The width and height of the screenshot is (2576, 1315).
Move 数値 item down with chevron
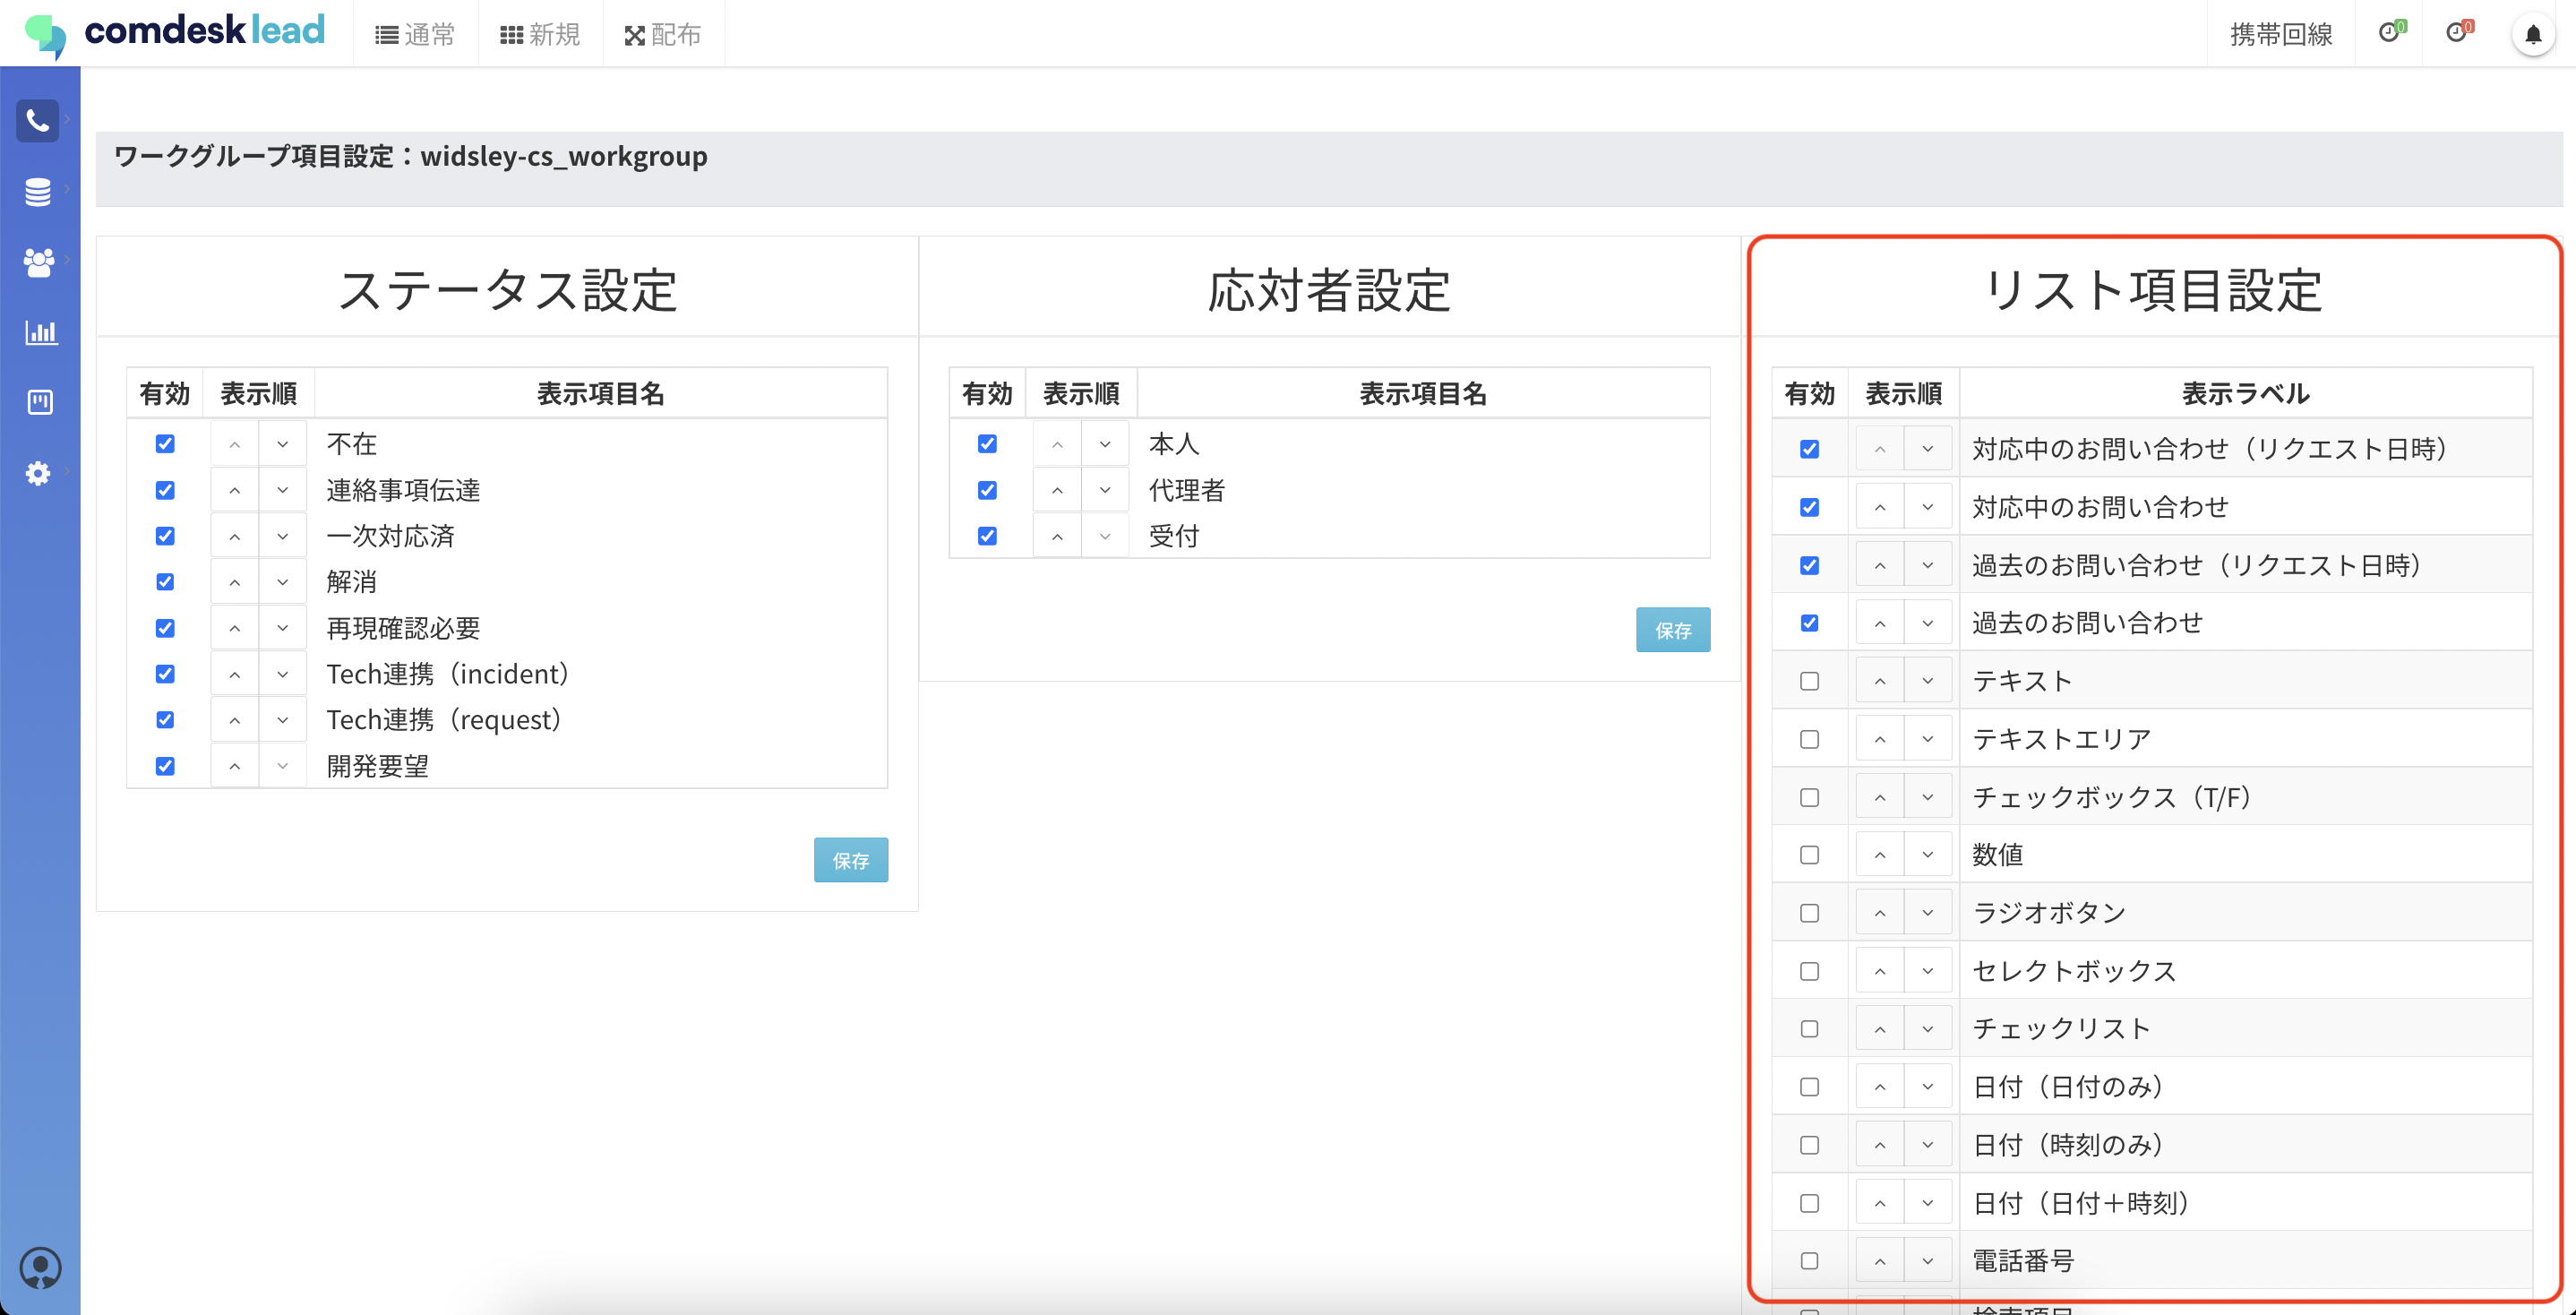point(1927,855)
